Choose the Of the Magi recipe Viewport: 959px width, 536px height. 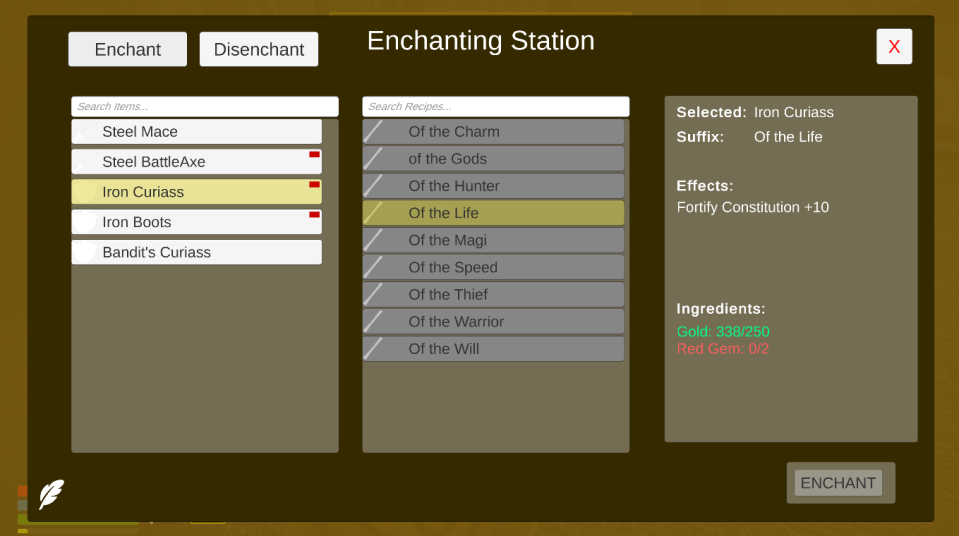(493, 240)
